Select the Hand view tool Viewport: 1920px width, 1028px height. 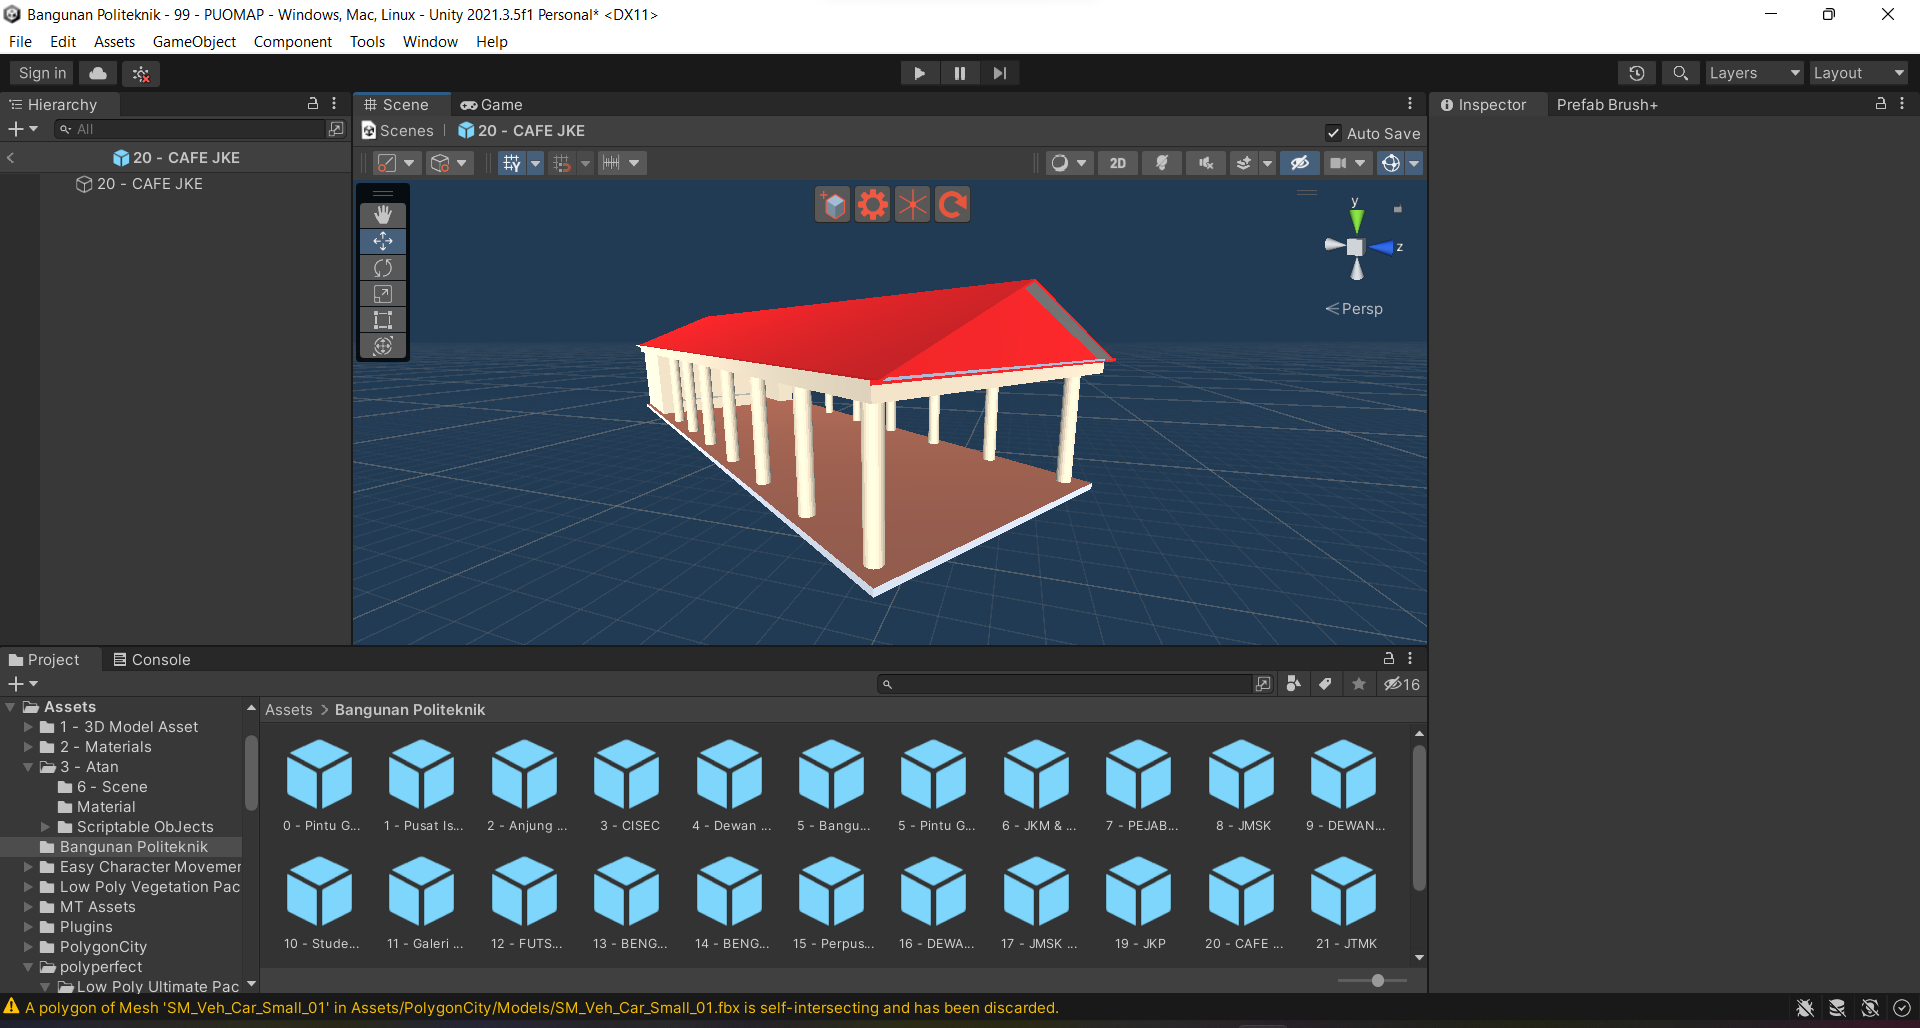(383, 215)
